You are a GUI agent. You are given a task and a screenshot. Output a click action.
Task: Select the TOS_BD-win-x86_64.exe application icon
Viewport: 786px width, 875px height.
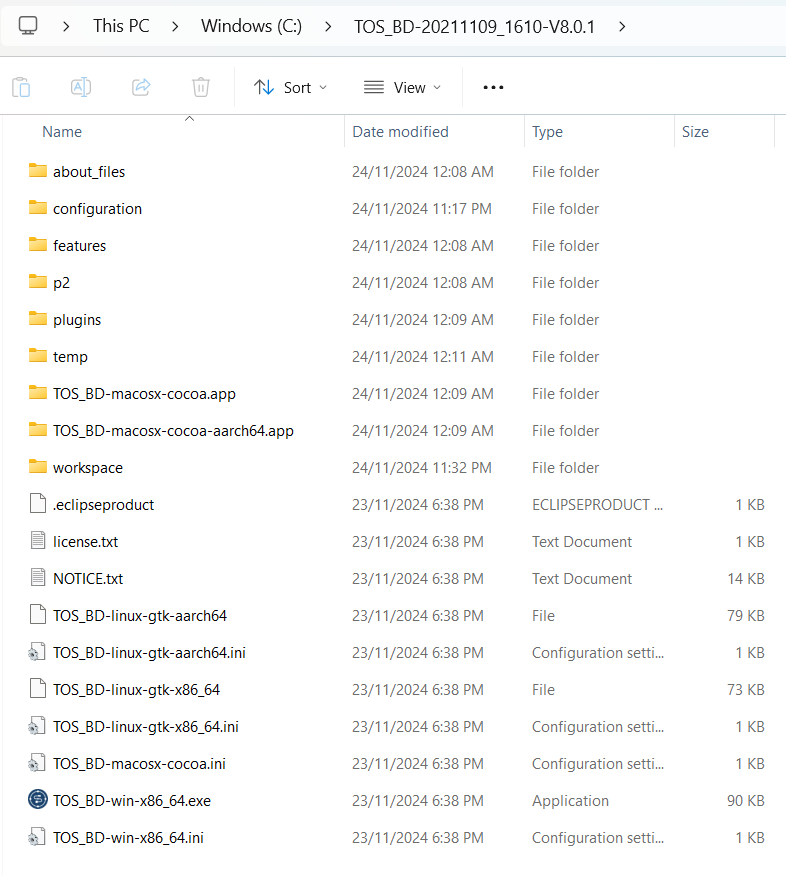tap(37, 800)
